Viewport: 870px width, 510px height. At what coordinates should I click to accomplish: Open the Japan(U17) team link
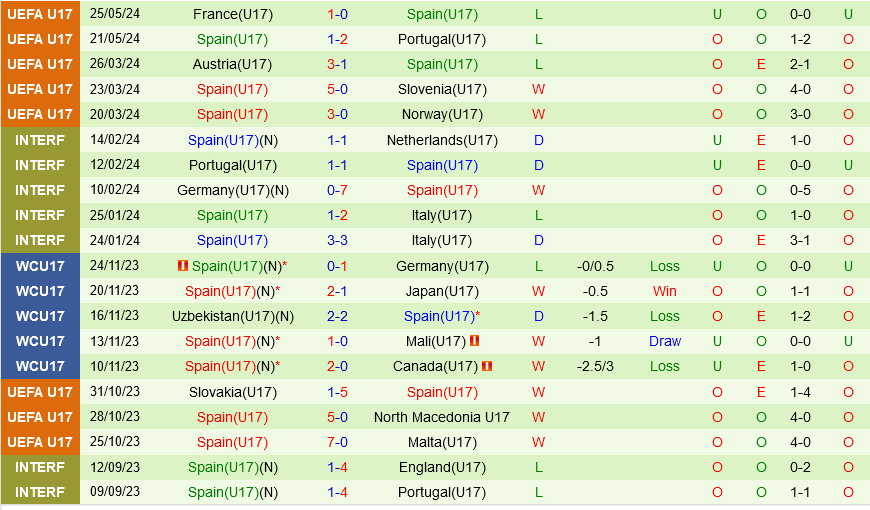coord(442,291)
